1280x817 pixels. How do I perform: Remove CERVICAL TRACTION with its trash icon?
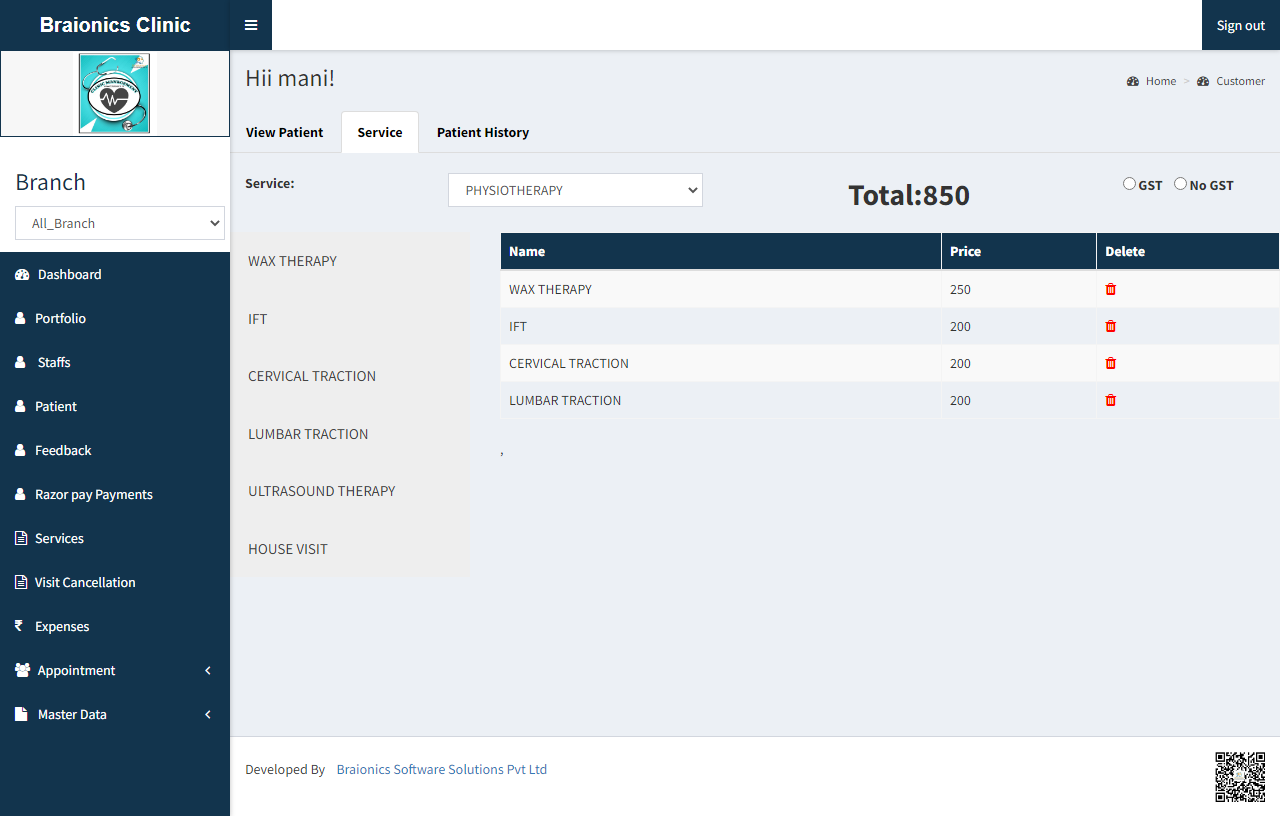pyautogui.click(x=1111, y=363)
